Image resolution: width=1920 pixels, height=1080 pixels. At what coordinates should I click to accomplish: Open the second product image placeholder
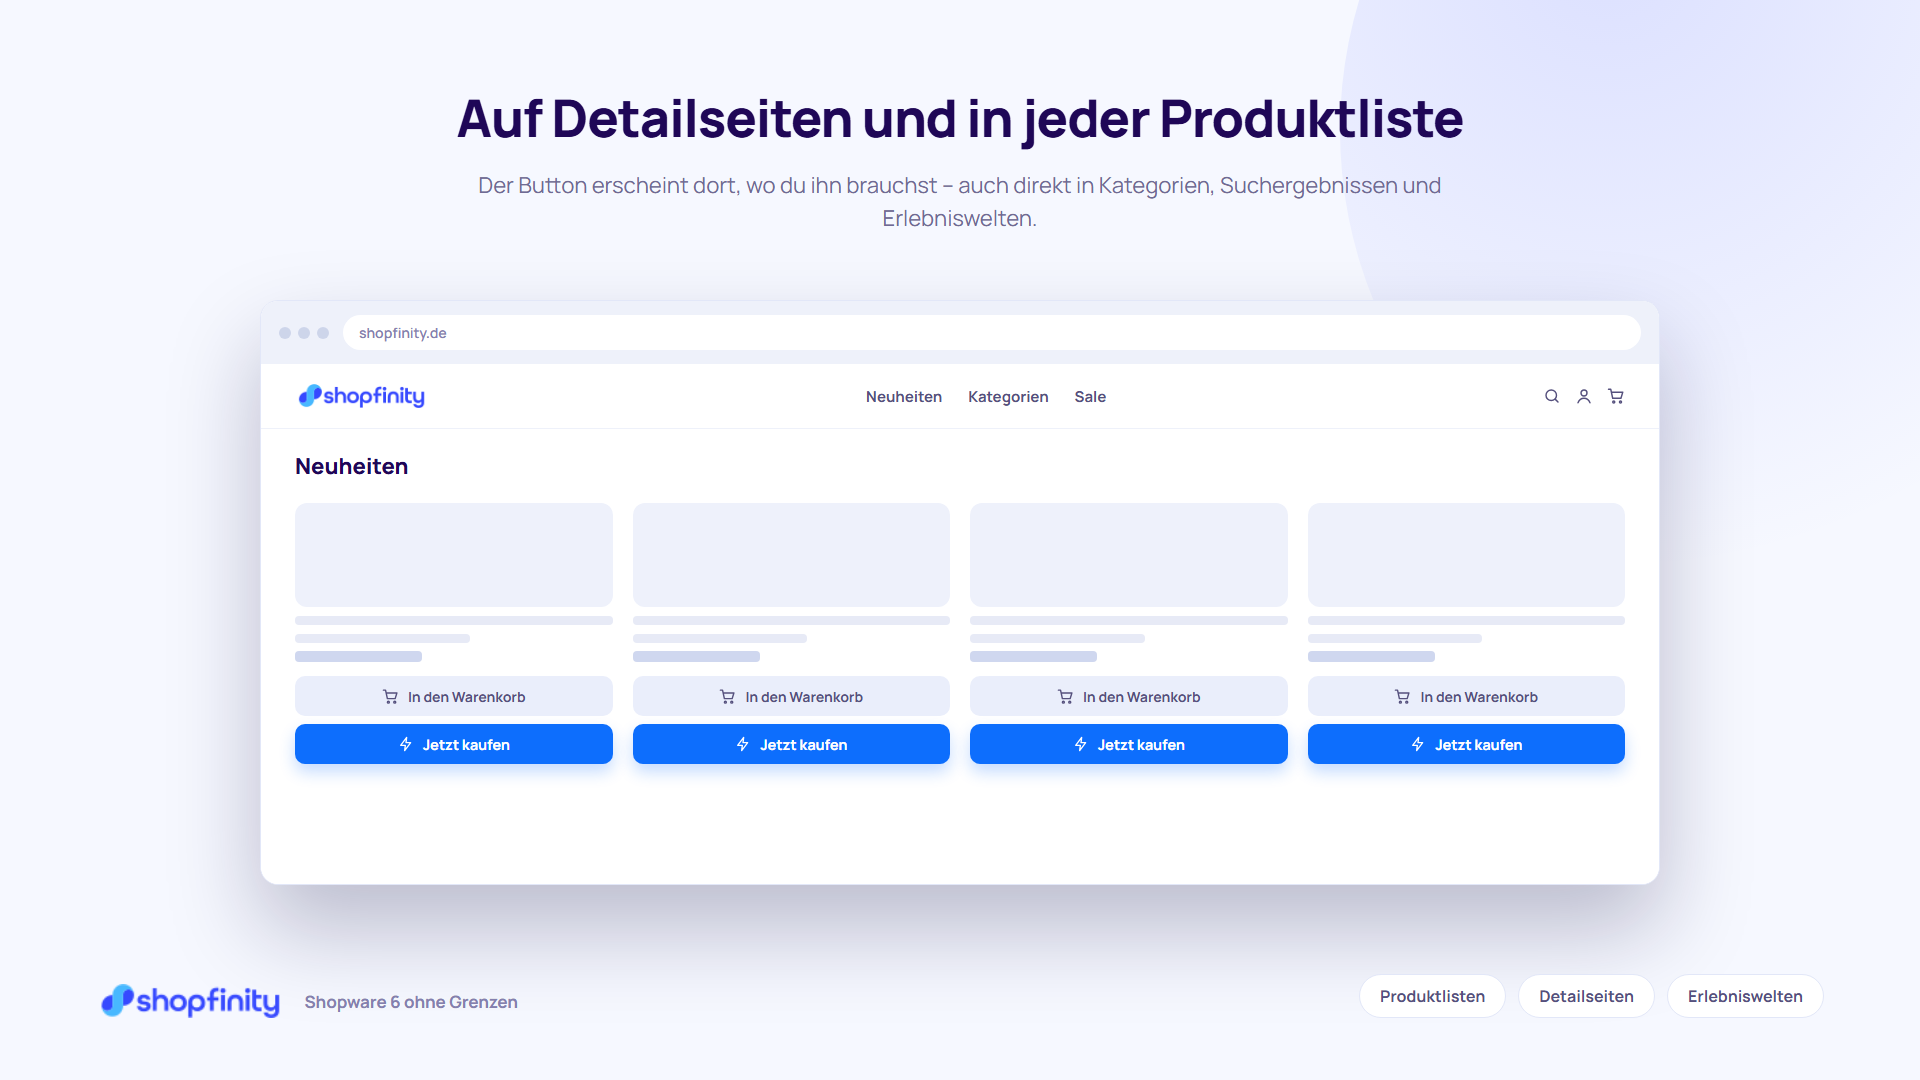pos(791,555)
